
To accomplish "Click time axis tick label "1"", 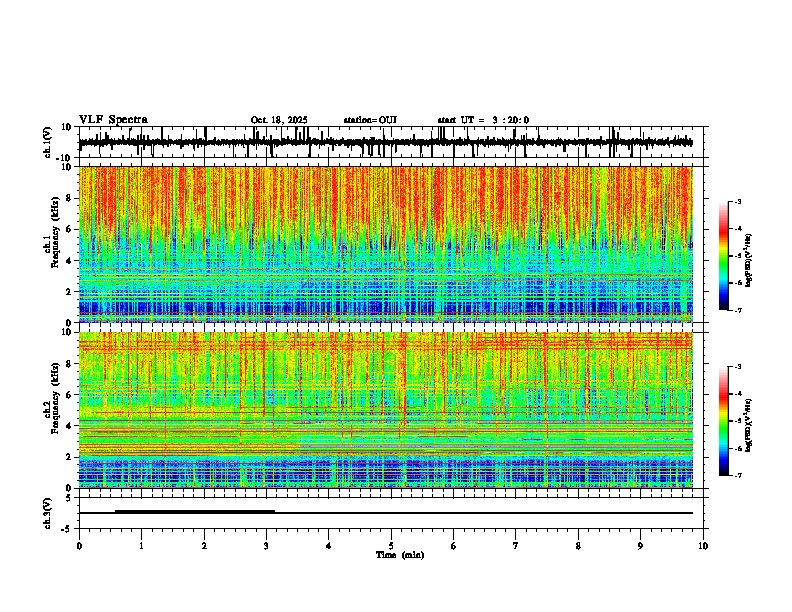I will tap(141, 546).
